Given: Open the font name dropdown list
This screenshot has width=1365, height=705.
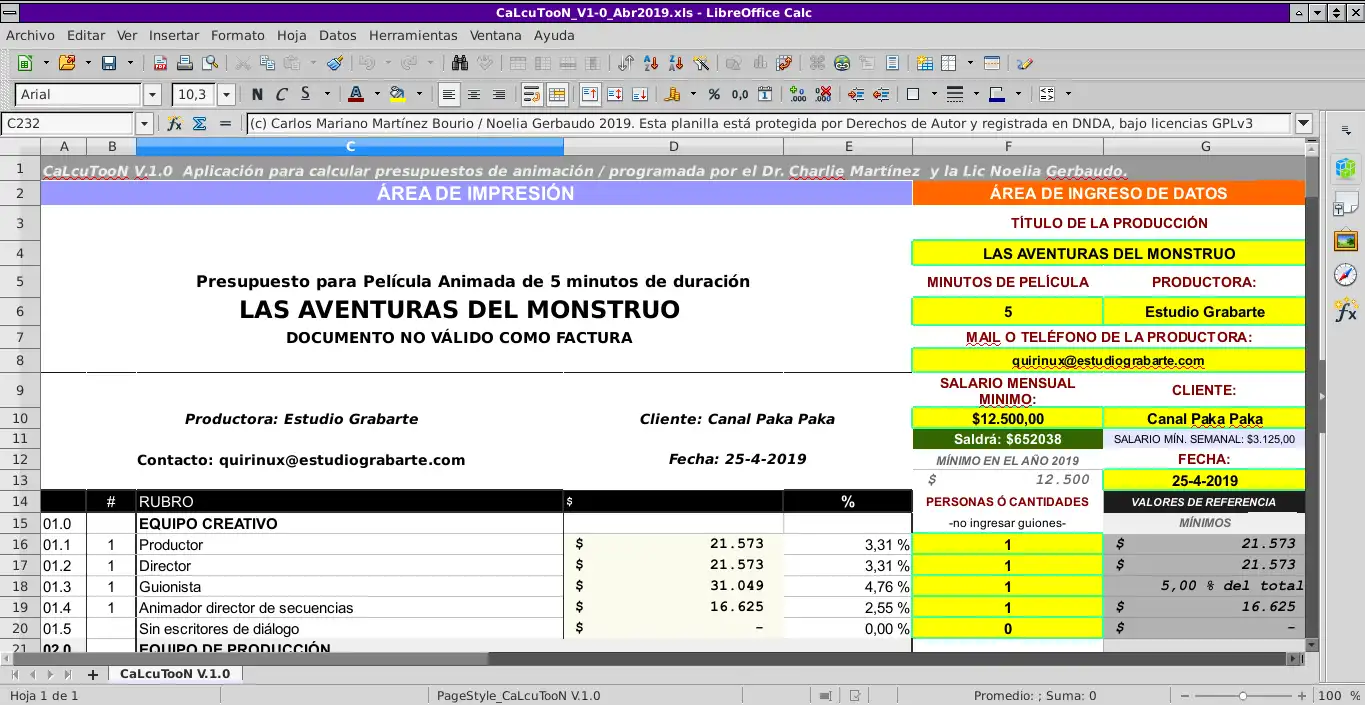Looking at the screenshot, I should click(152, 94).
